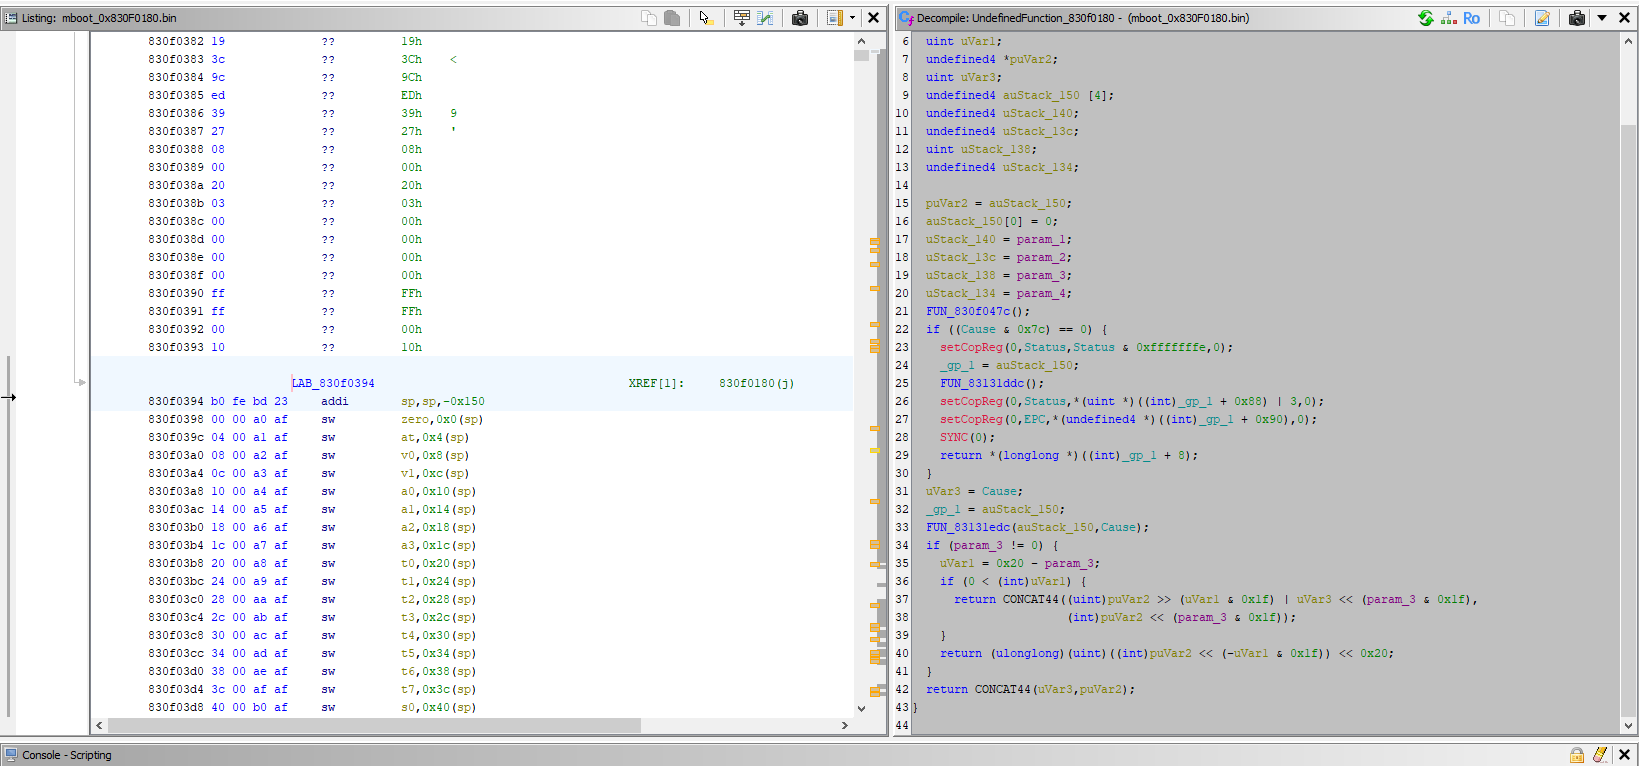Click the export/edit note pencil icon
1639x766 pixels.
1542,17
